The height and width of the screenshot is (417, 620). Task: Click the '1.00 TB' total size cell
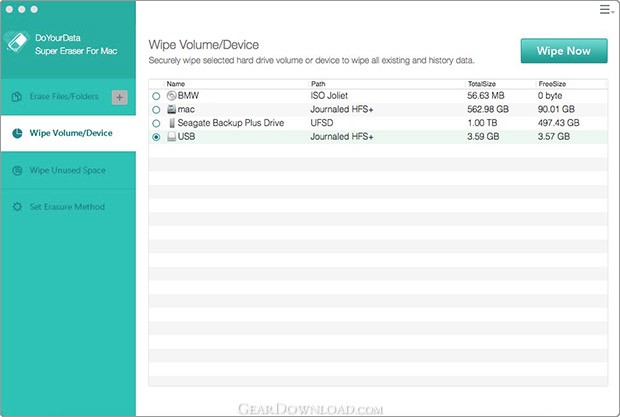tap(482, 123)
